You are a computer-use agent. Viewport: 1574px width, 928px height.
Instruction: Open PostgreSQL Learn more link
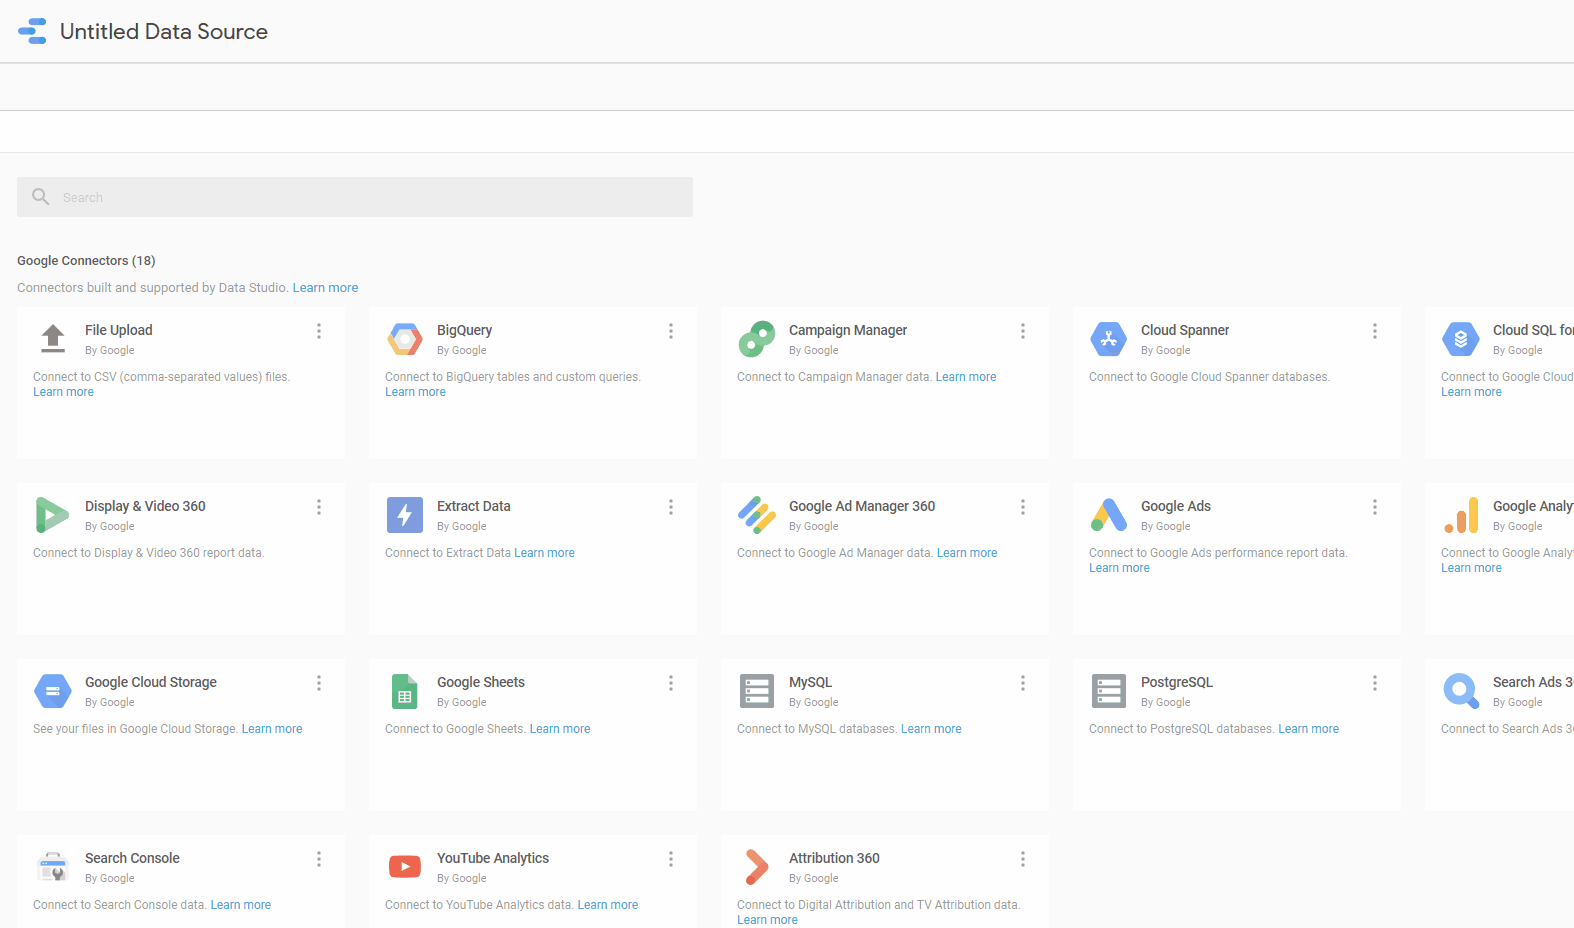click(x=1308, y=729)
